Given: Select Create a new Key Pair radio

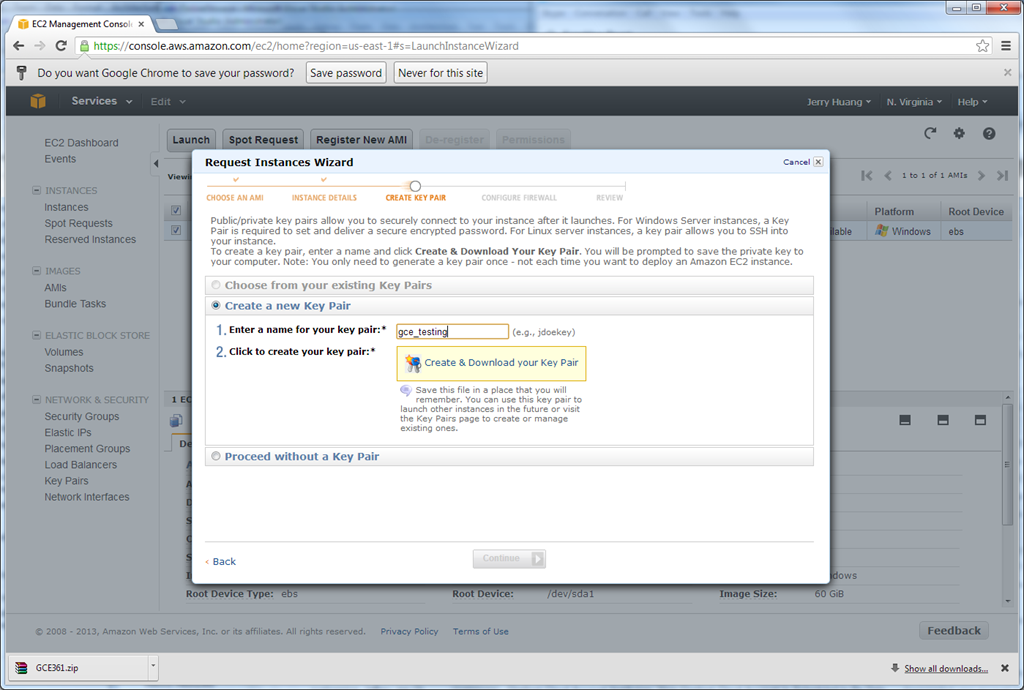Looking at the screenshot, I should (x=216, y=306).
